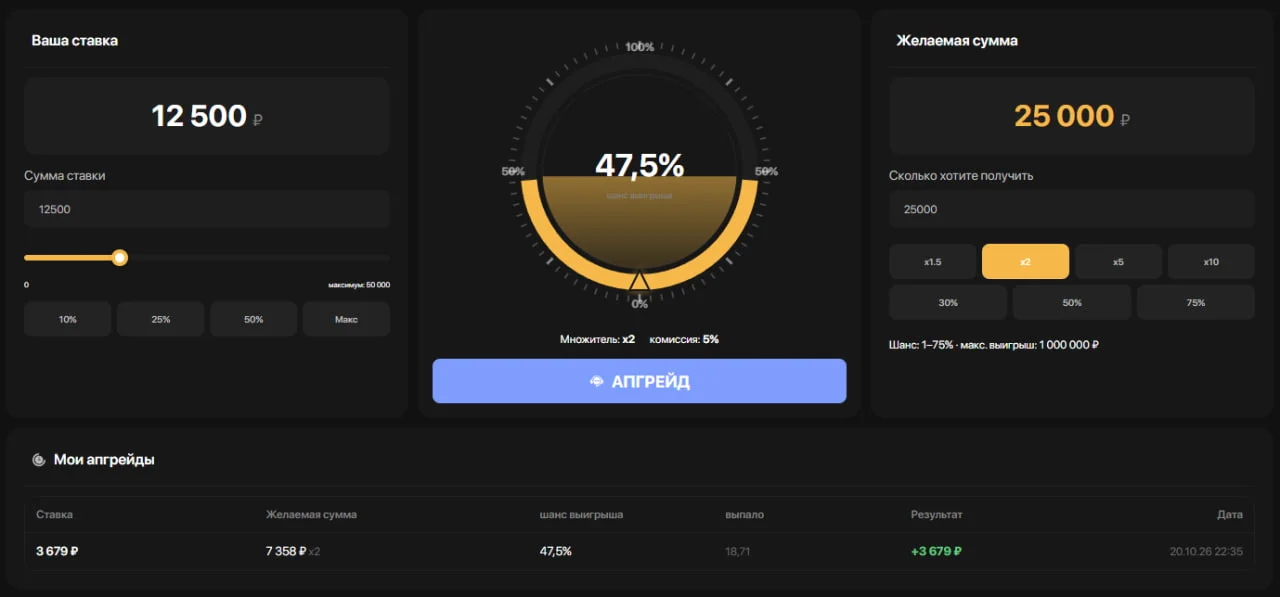Choose the x10 multiplier
The width and height of the screenshot is (1280, 597).
point(1211,262)
